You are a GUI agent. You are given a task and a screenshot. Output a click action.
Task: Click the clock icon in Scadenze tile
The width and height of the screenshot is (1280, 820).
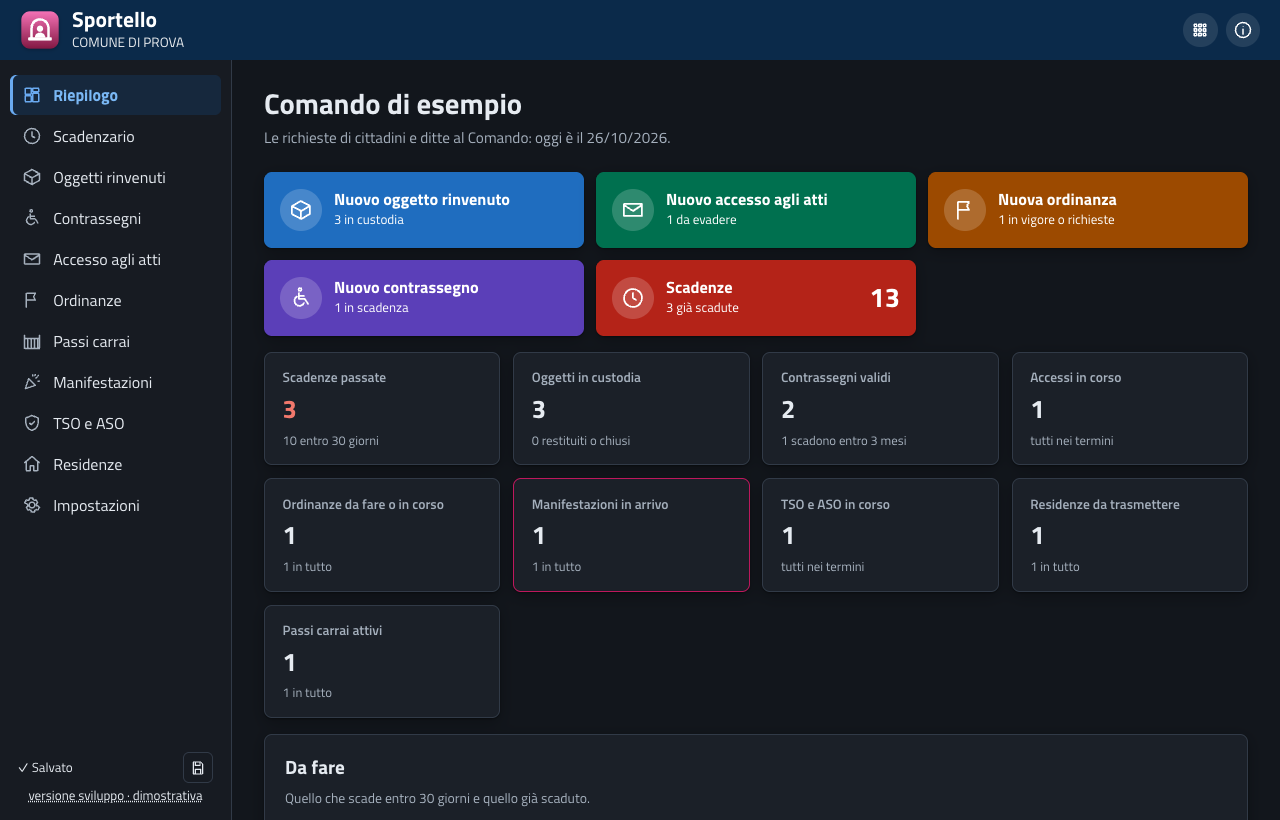pyautogui.click(x=633, y=298)
